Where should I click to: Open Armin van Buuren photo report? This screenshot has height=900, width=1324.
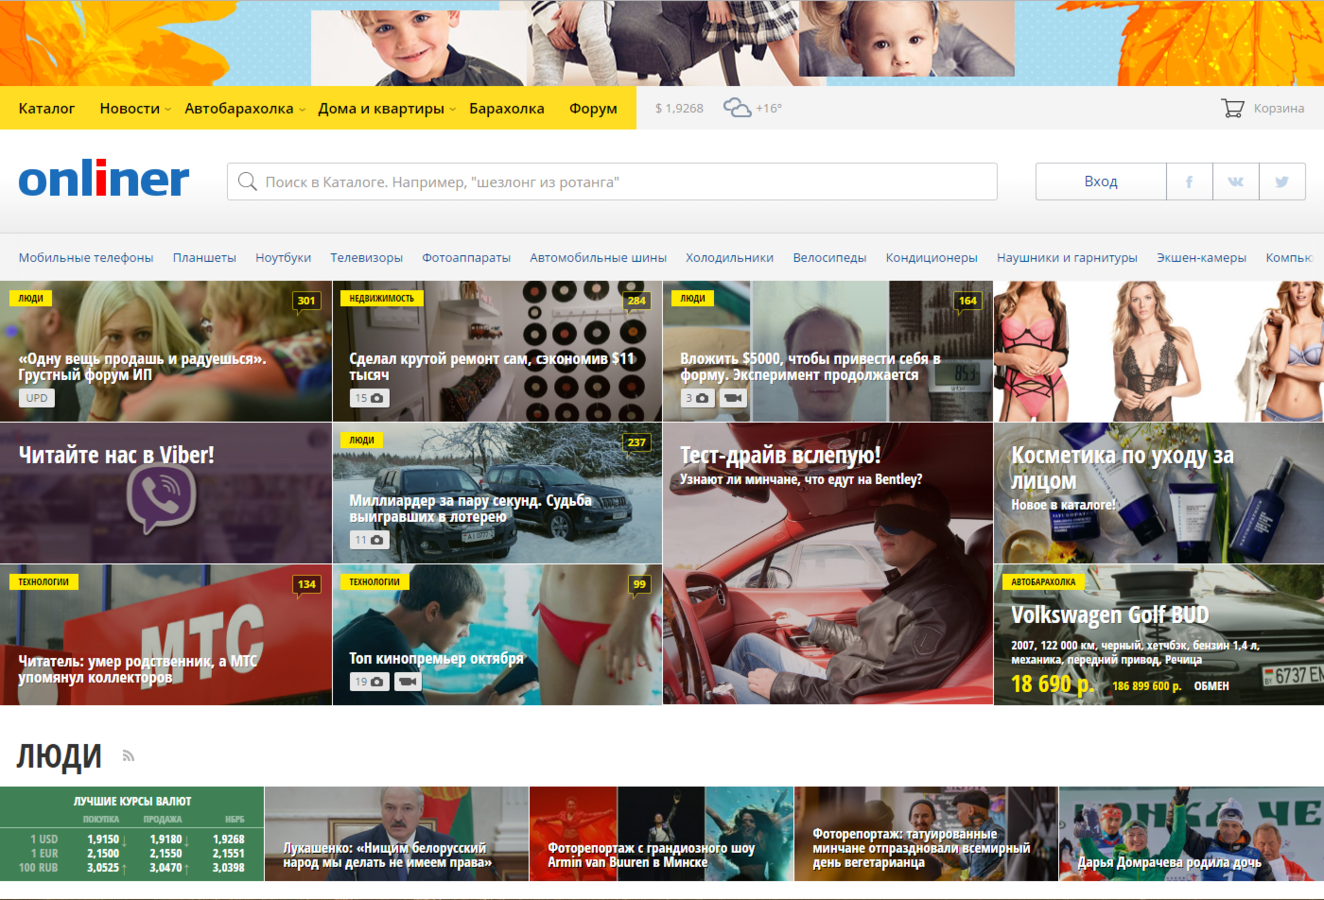[661, 834]
